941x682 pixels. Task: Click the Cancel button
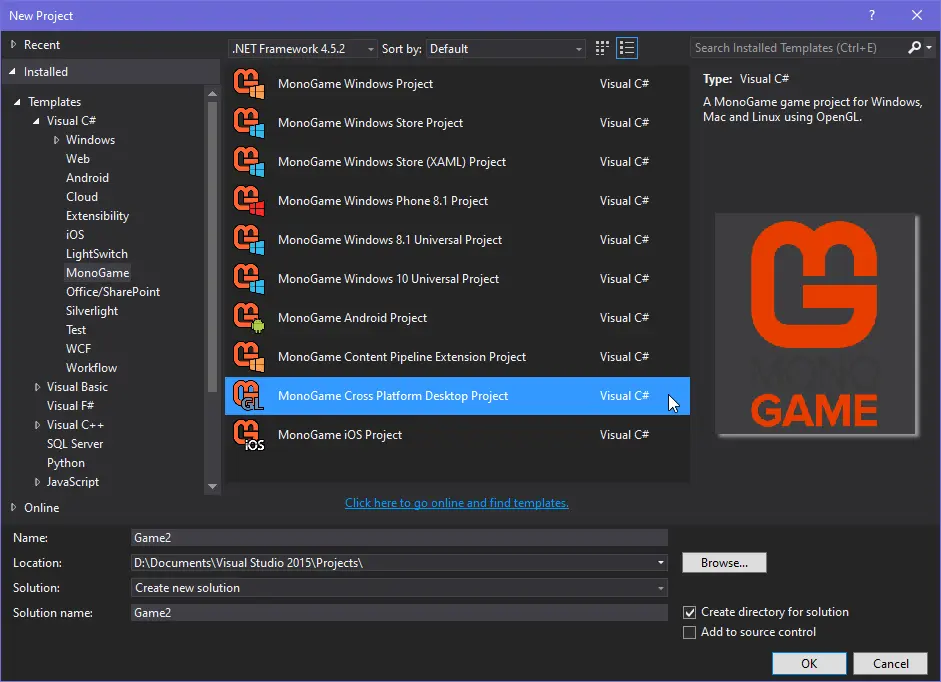891,663
